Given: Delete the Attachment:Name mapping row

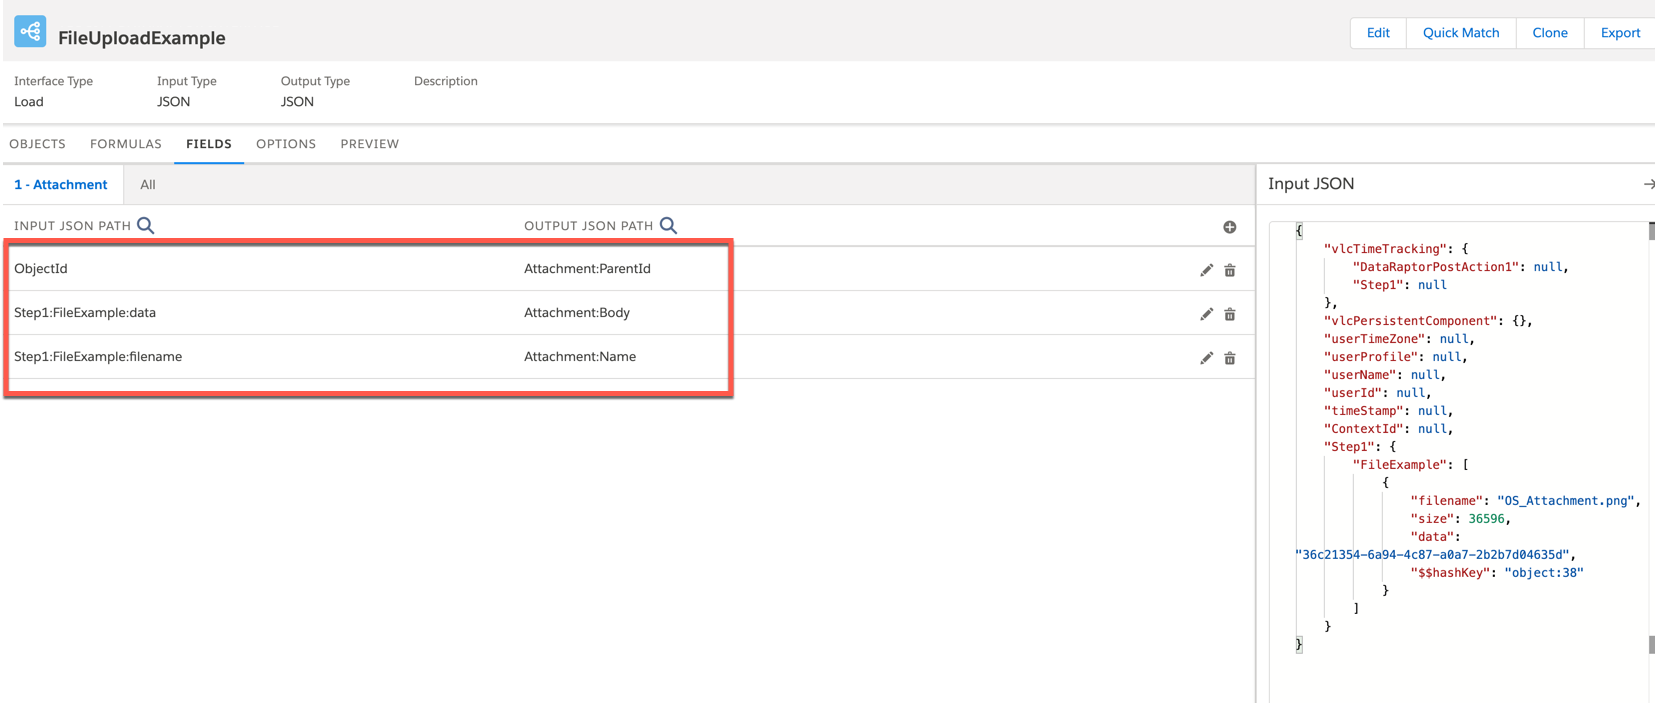Looking at the screenshot, I should coord(1230,358).
